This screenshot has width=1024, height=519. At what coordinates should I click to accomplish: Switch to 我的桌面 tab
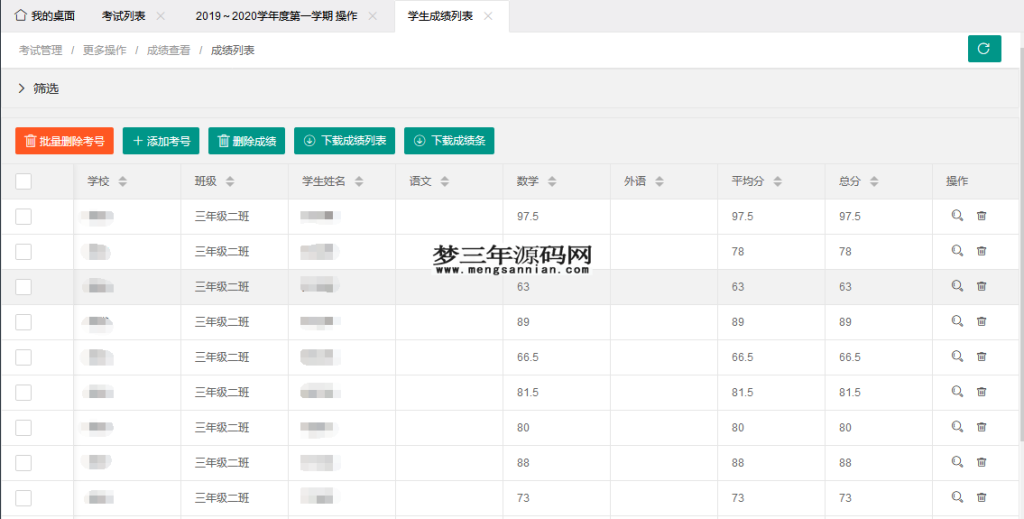(x=45, y=16)
